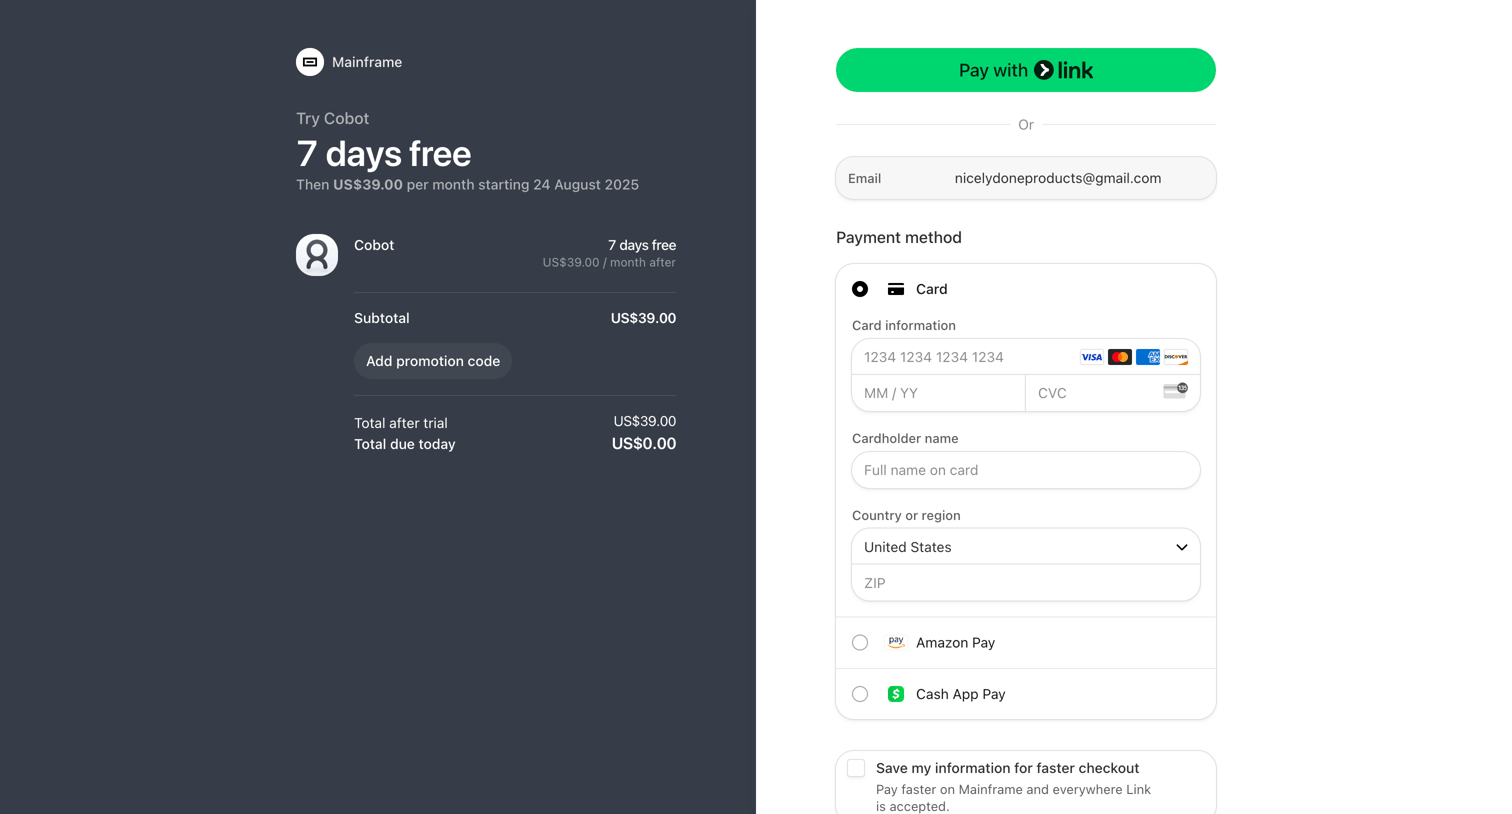Click the CVC help card icon
This screenshot has height=814, width=1512.
[x=1176, y=391]
